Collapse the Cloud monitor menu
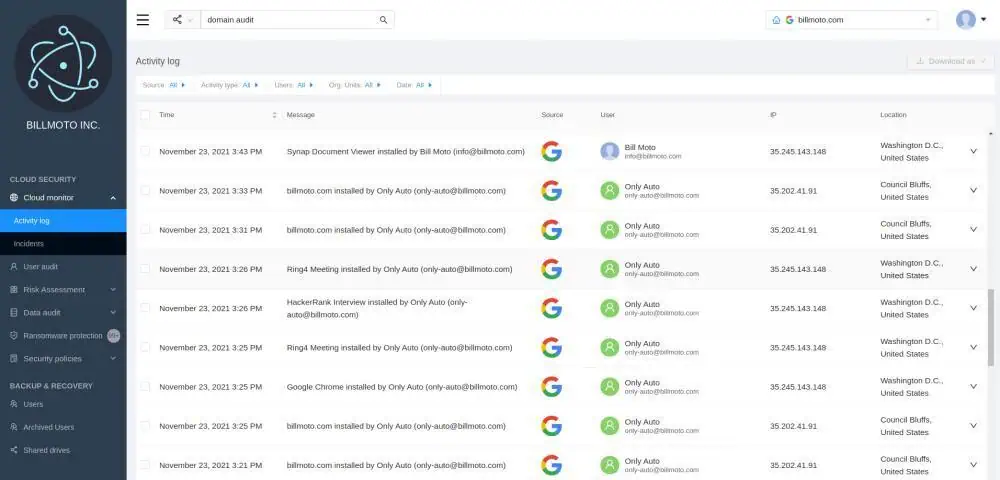Image resolution: width=1000 pixels, height=480 pixels. coord(113,198)
